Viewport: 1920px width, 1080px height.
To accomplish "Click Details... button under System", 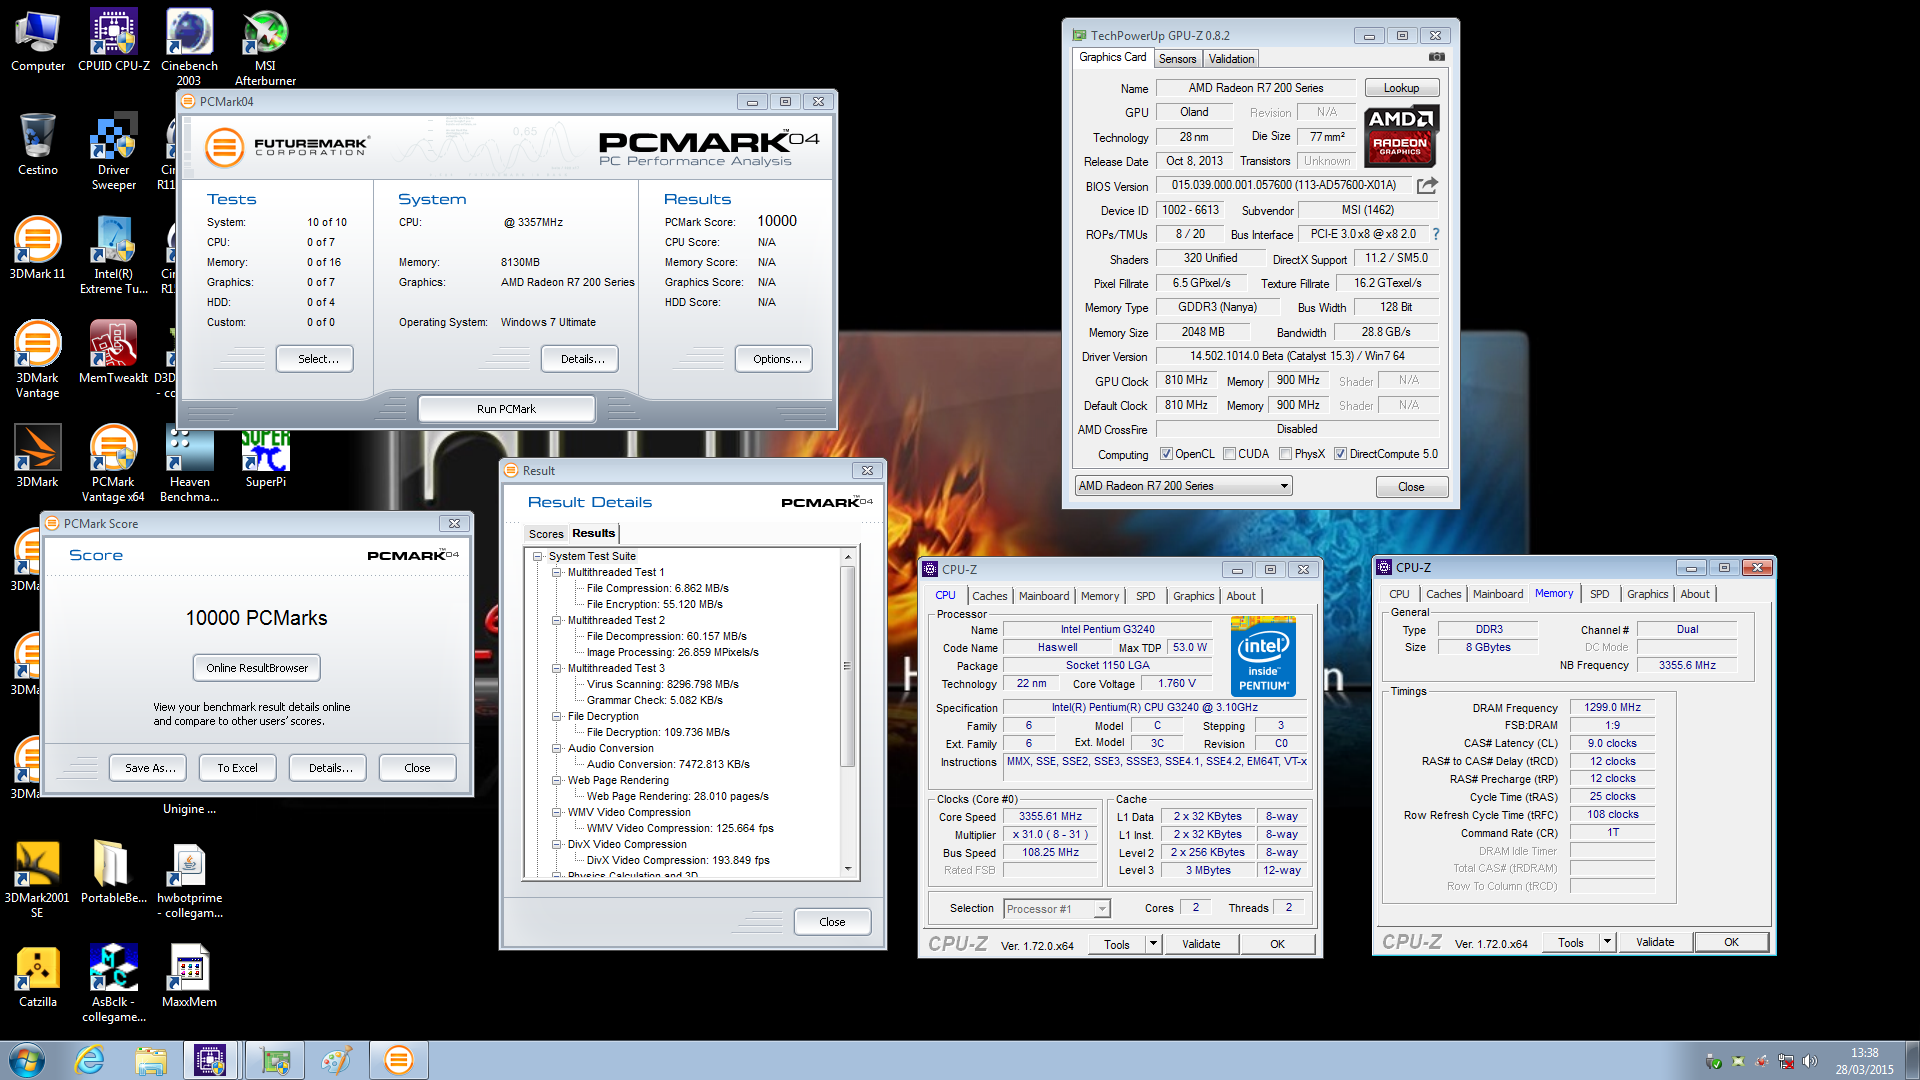I will [x=580, y=359].
